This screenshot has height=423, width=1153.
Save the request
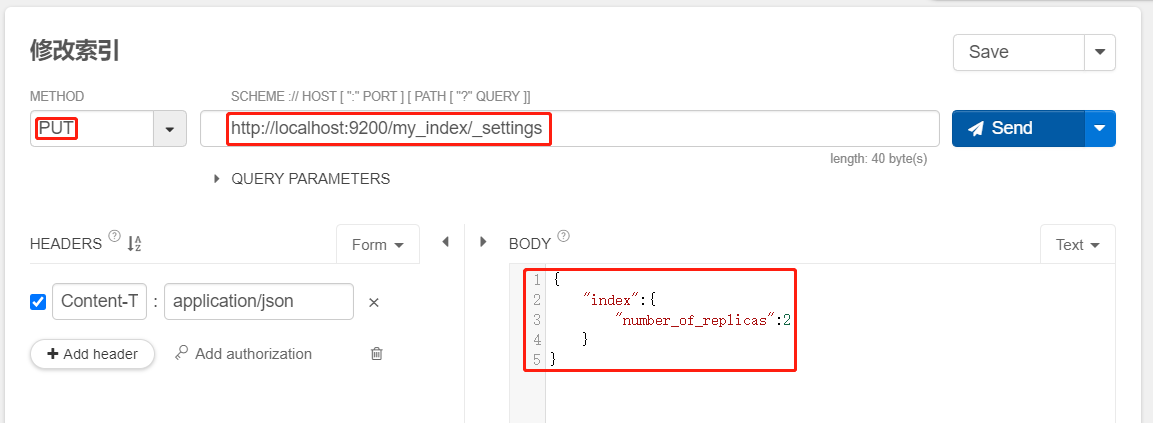click(x=1019, y=52)
